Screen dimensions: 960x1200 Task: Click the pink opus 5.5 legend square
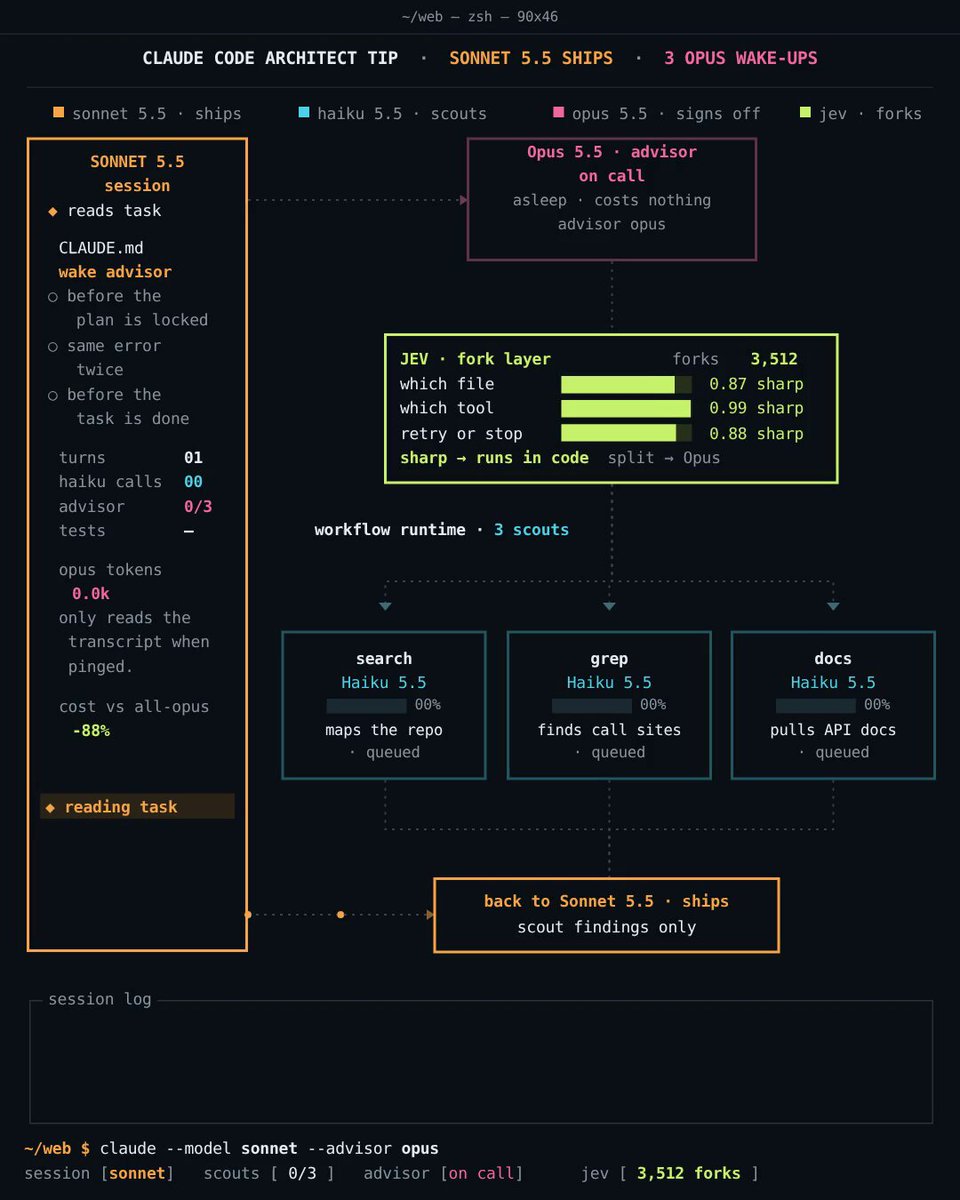pos(558,113)
